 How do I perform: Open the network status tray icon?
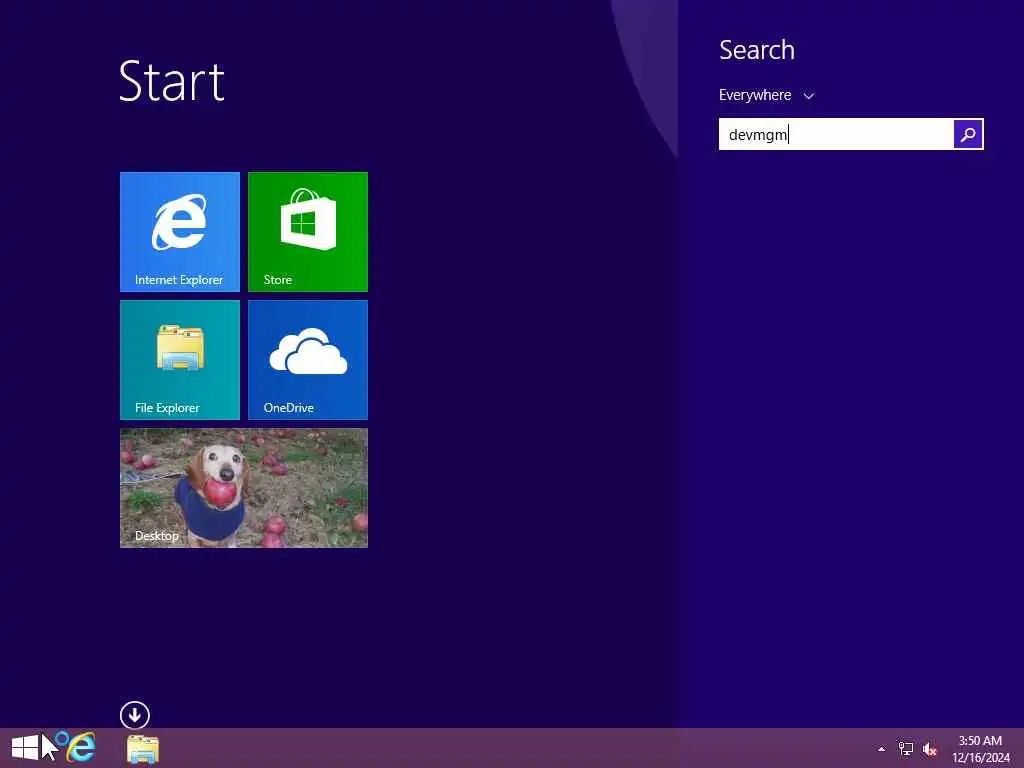point(905,749)
